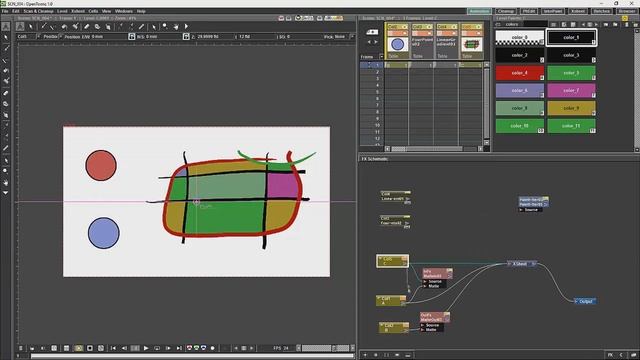The height and width of the screenshot is (360, 640).
Task: Open the File menu
Action: 5,11
